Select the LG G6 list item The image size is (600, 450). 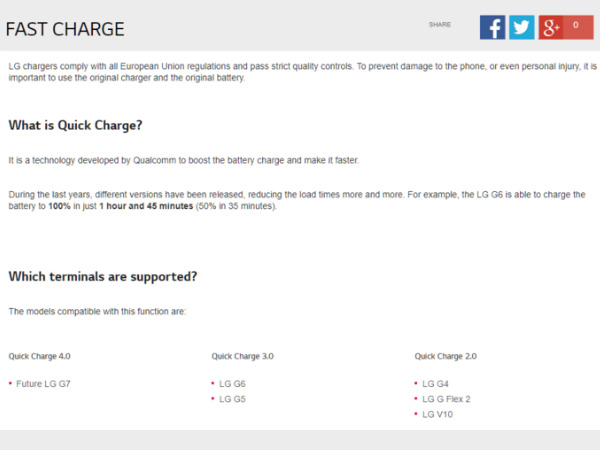click(232, 383)
